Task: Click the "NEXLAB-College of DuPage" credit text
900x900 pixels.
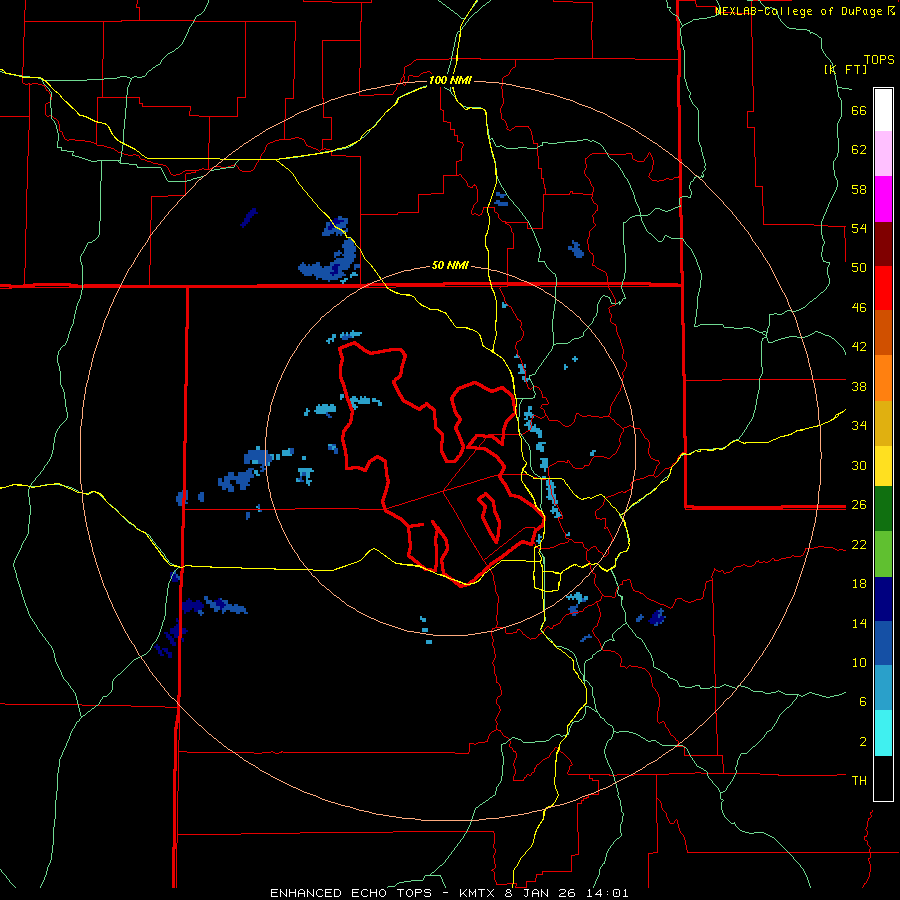Action: click(799, 11)
